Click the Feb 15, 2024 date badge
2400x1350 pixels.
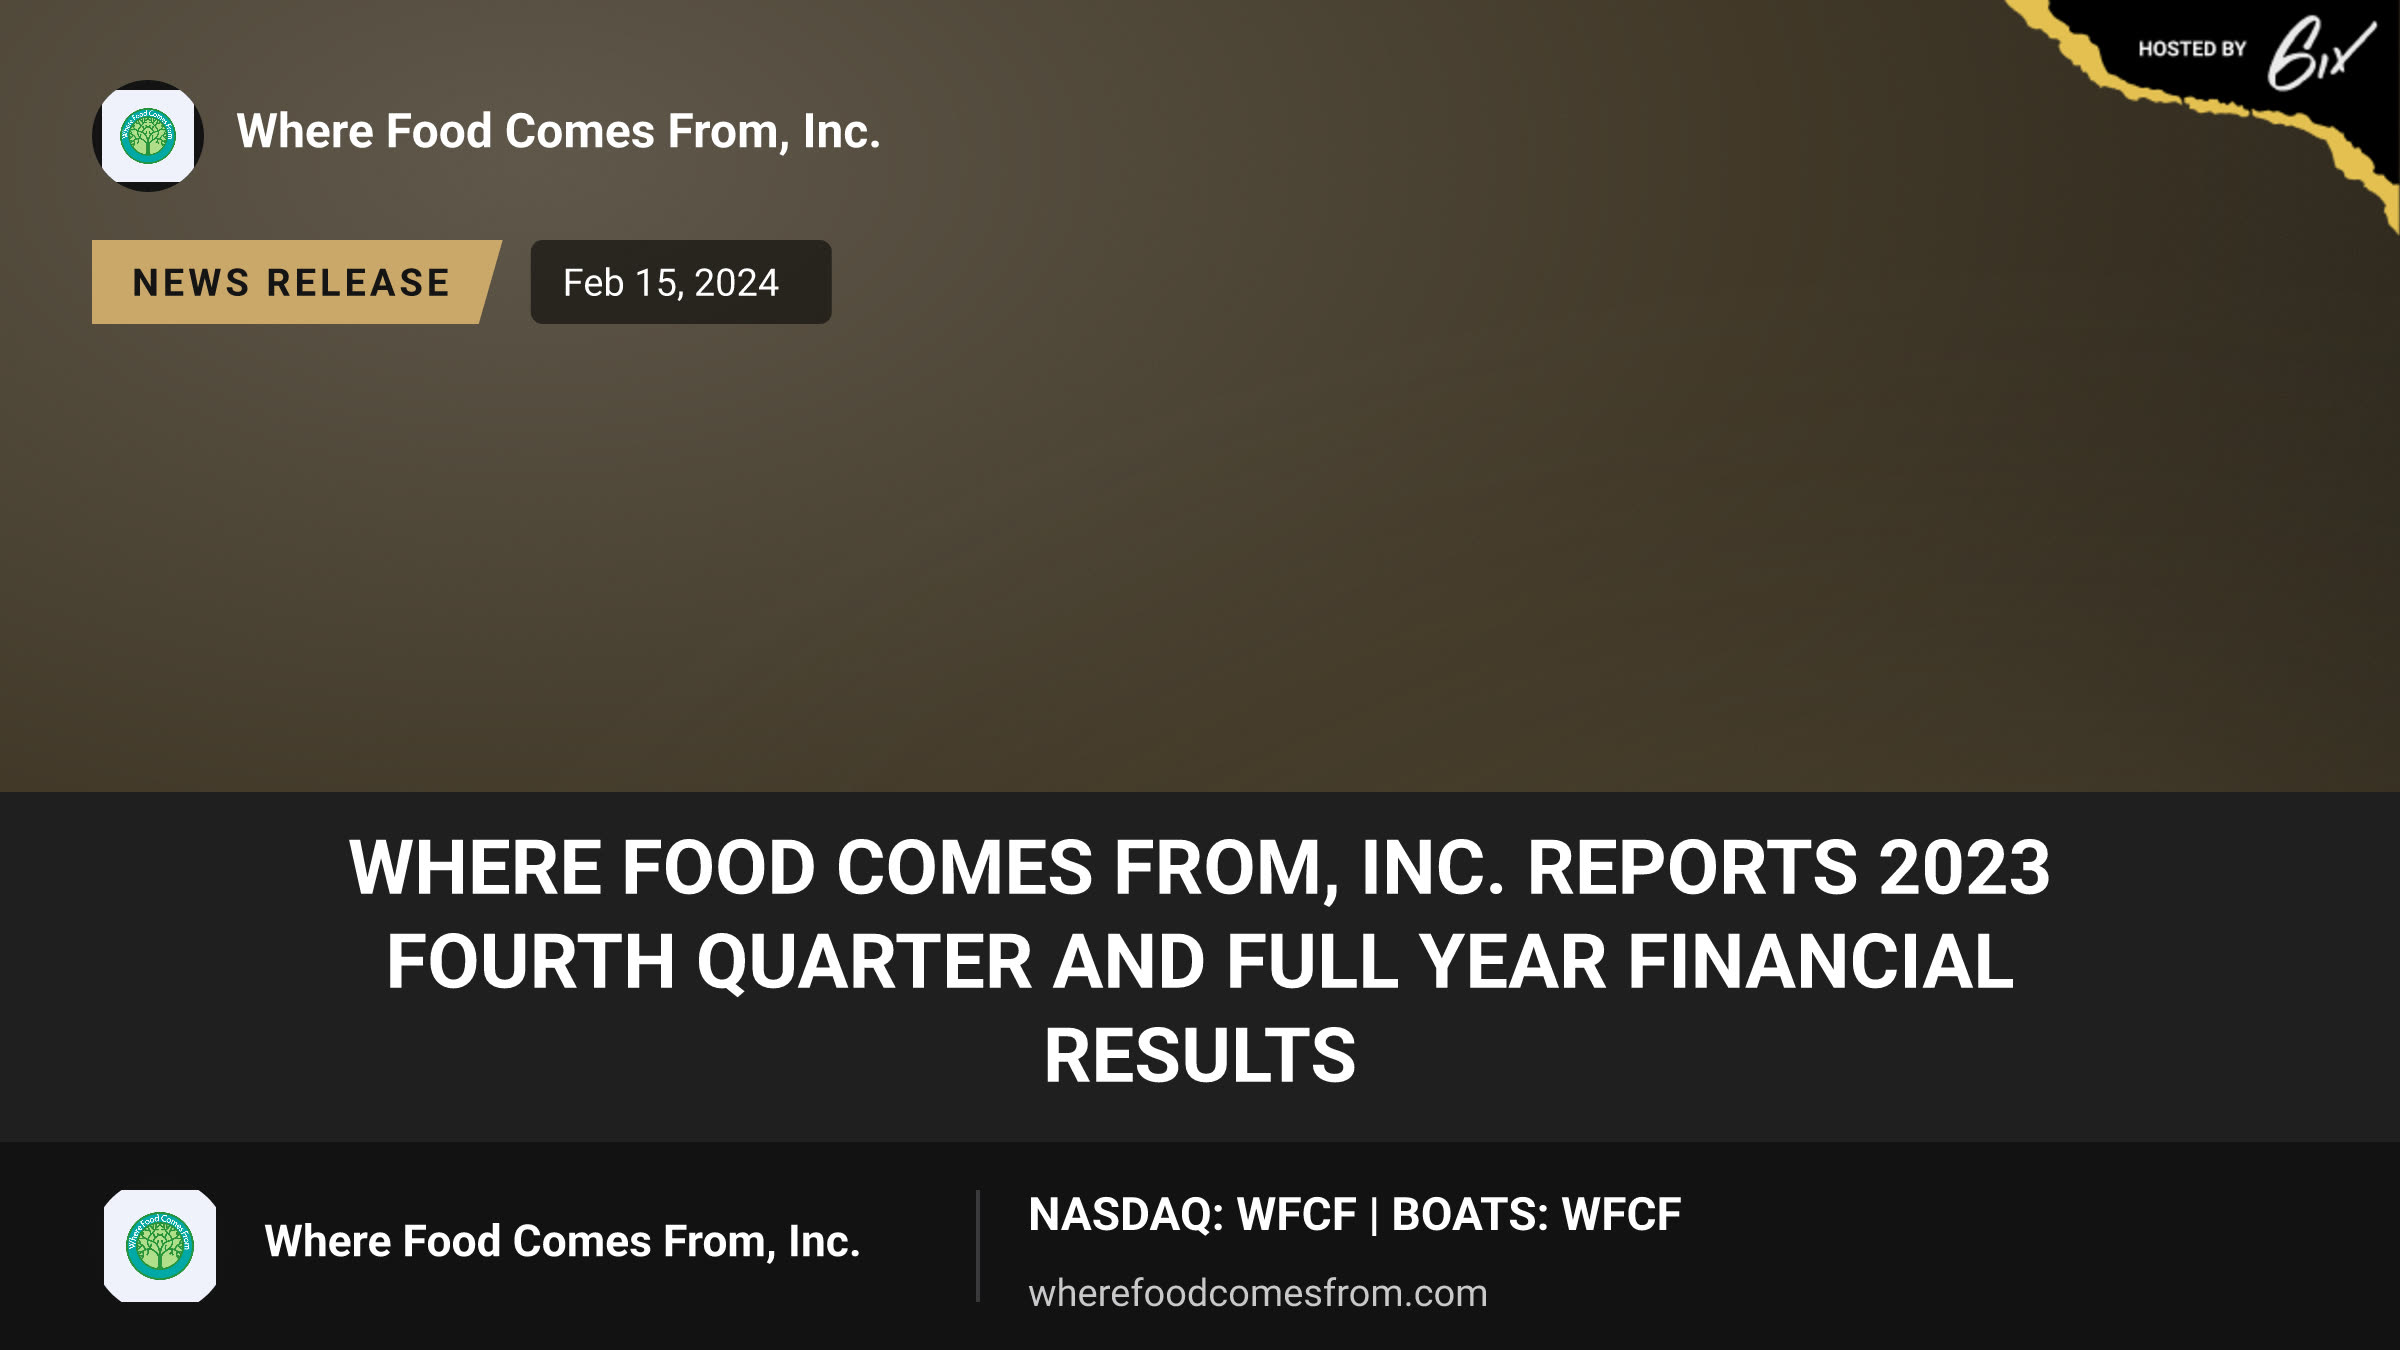[681, 282]
